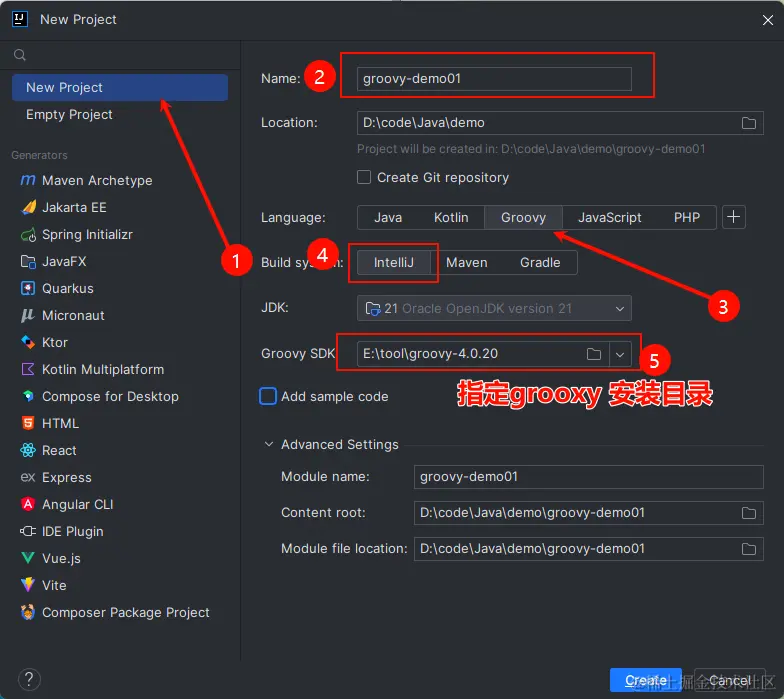Click the HTML generator icon

28,423
